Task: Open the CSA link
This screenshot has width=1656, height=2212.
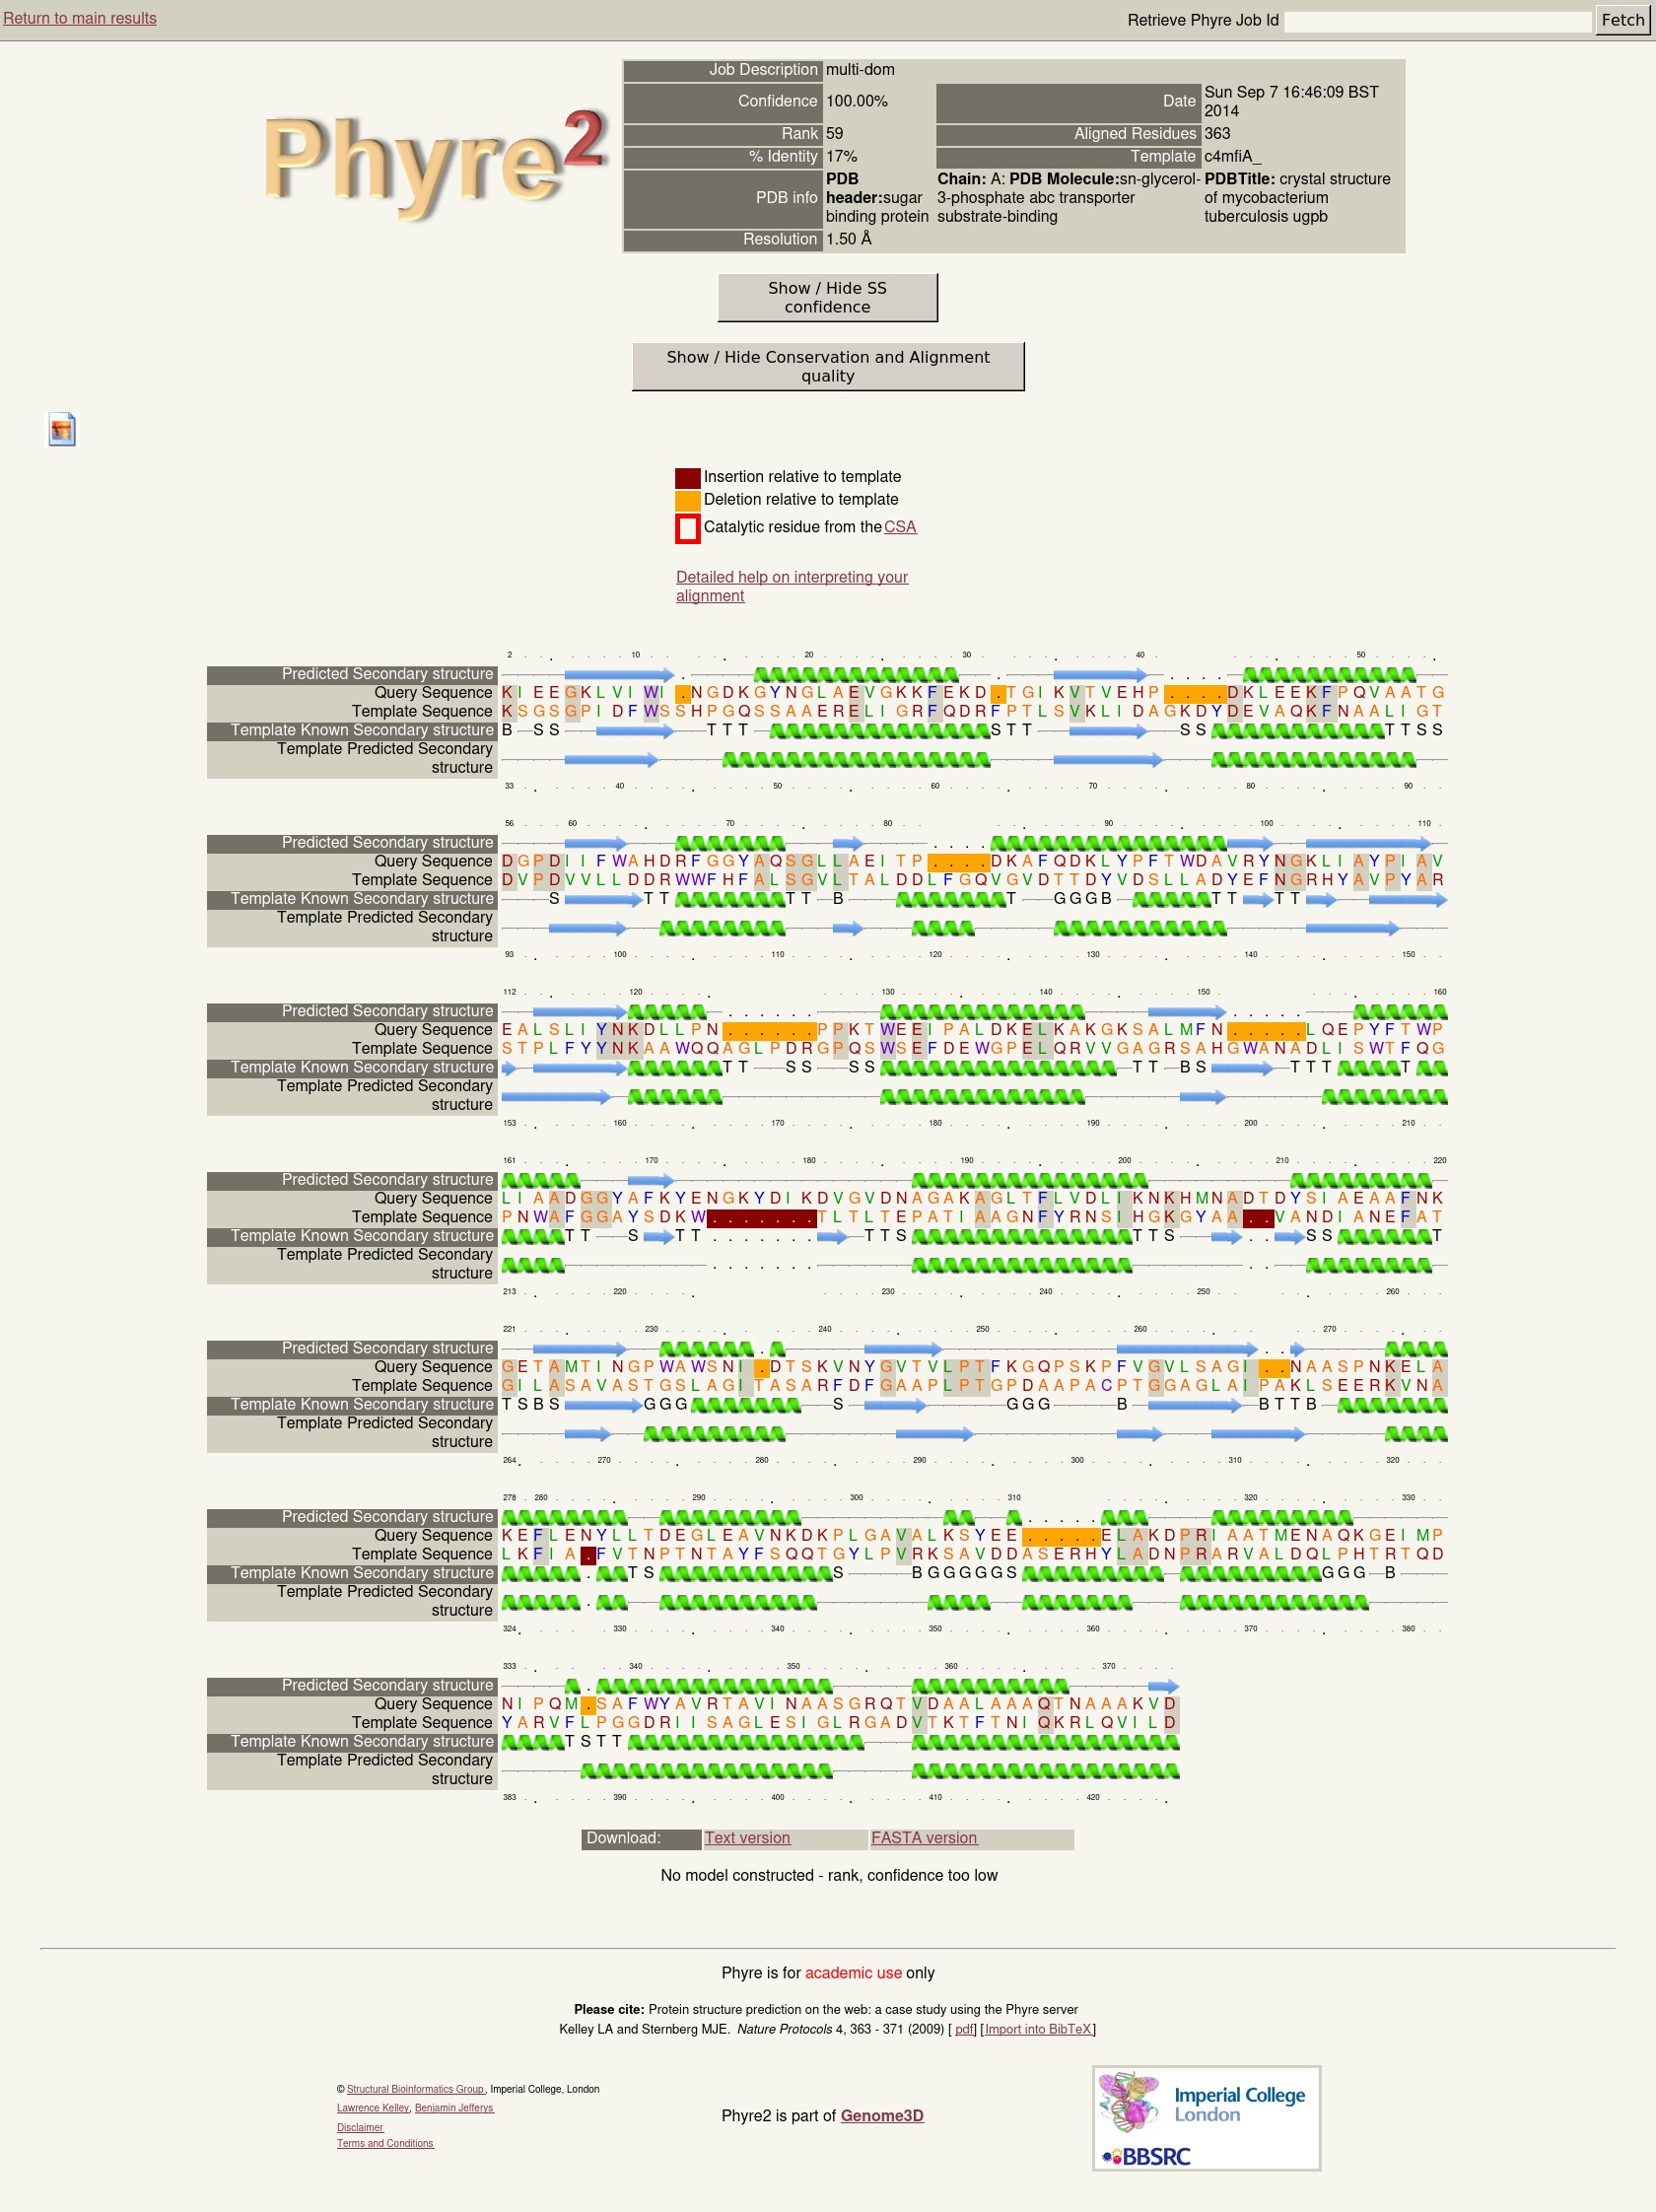Action: click(x=899, y=527)
